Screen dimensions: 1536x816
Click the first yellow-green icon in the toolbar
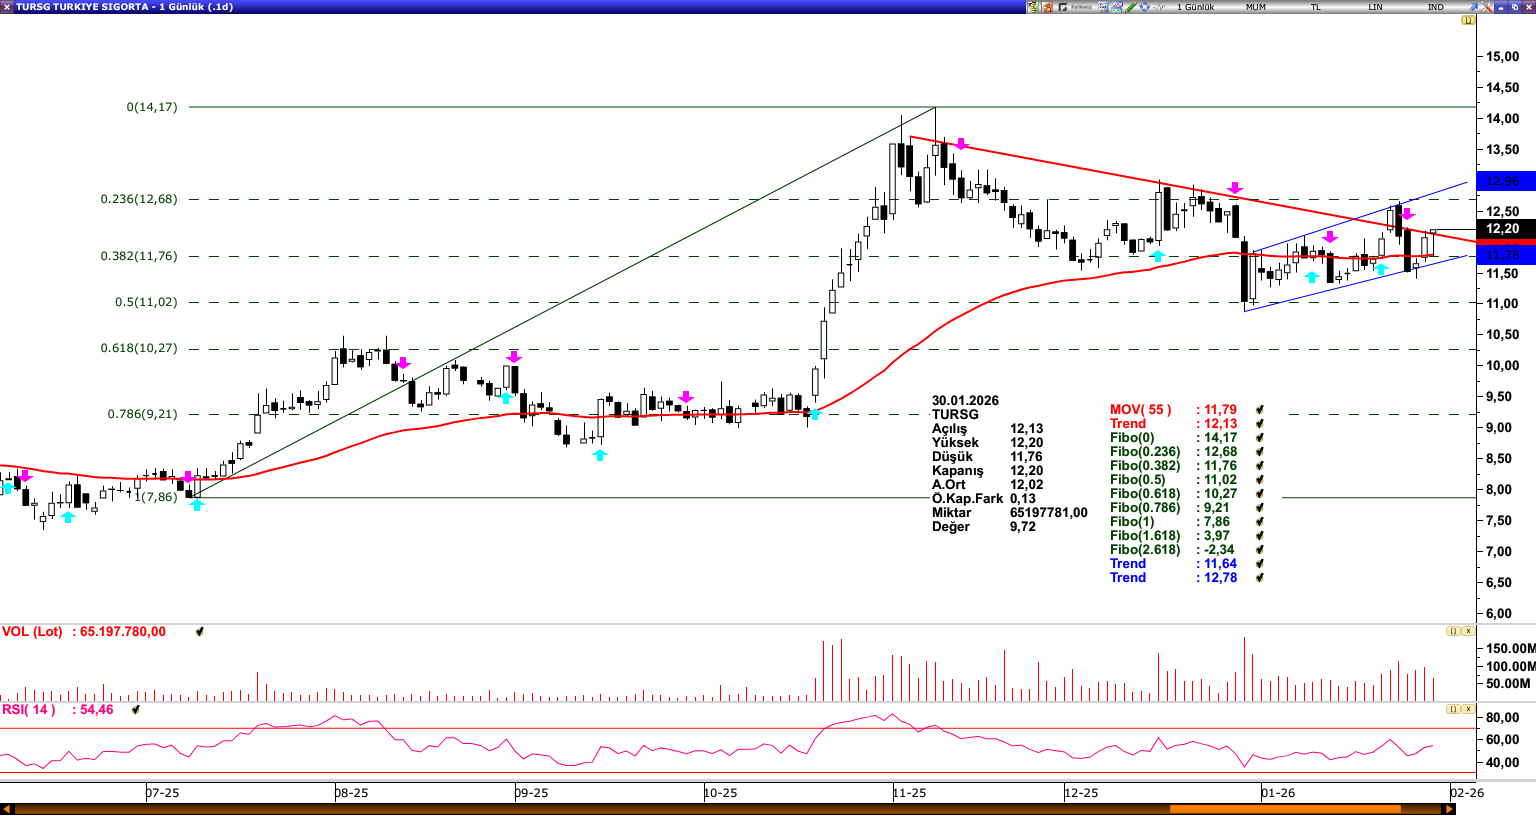tap(1033, 7)
